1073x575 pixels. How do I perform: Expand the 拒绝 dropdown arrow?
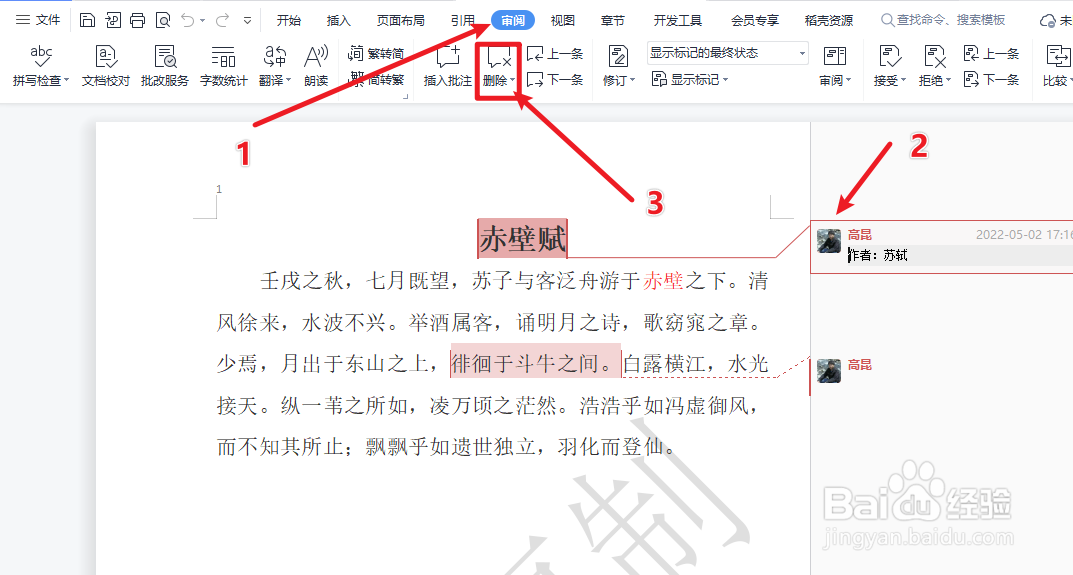point(948,81)
